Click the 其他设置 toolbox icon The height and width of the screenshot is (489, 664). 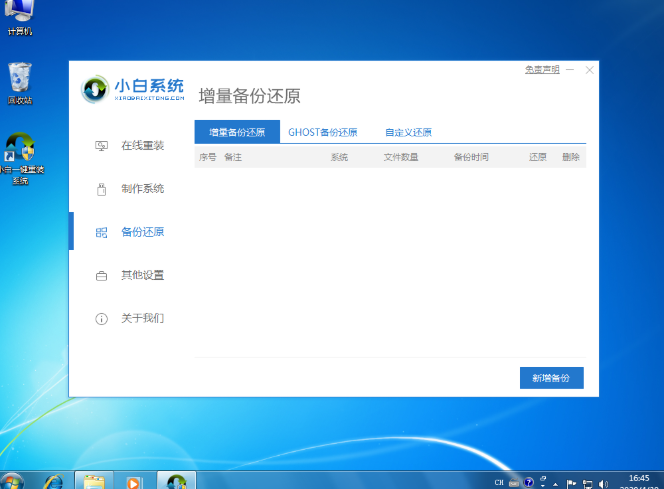pyautogui.click(x=101, y=275)
